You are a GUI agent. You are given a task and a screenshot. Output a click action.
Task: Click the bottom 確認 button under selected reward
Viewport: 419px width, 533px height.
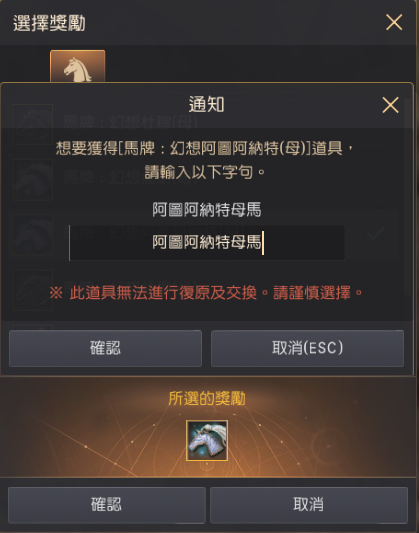click(x=106, y=504)
